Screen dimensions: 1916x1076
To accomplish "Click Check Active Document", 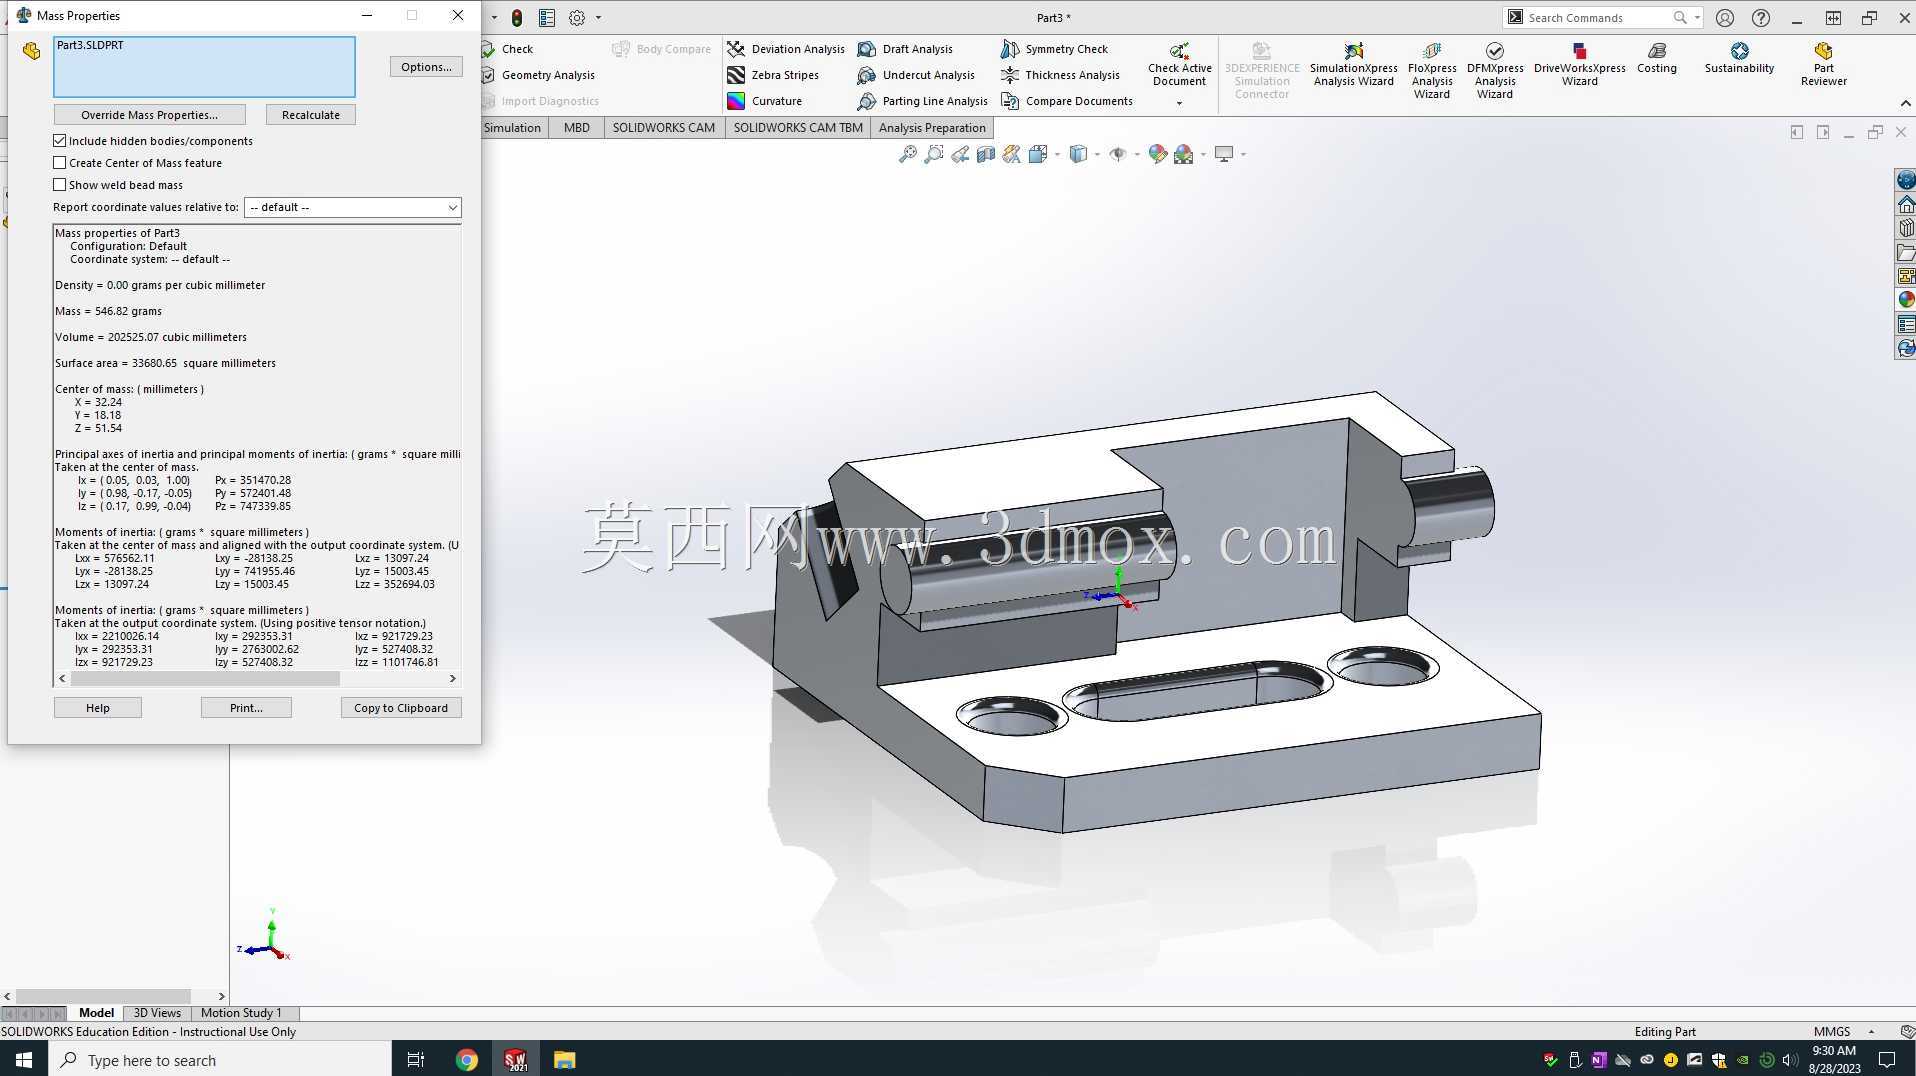I will click(1179, 66).
